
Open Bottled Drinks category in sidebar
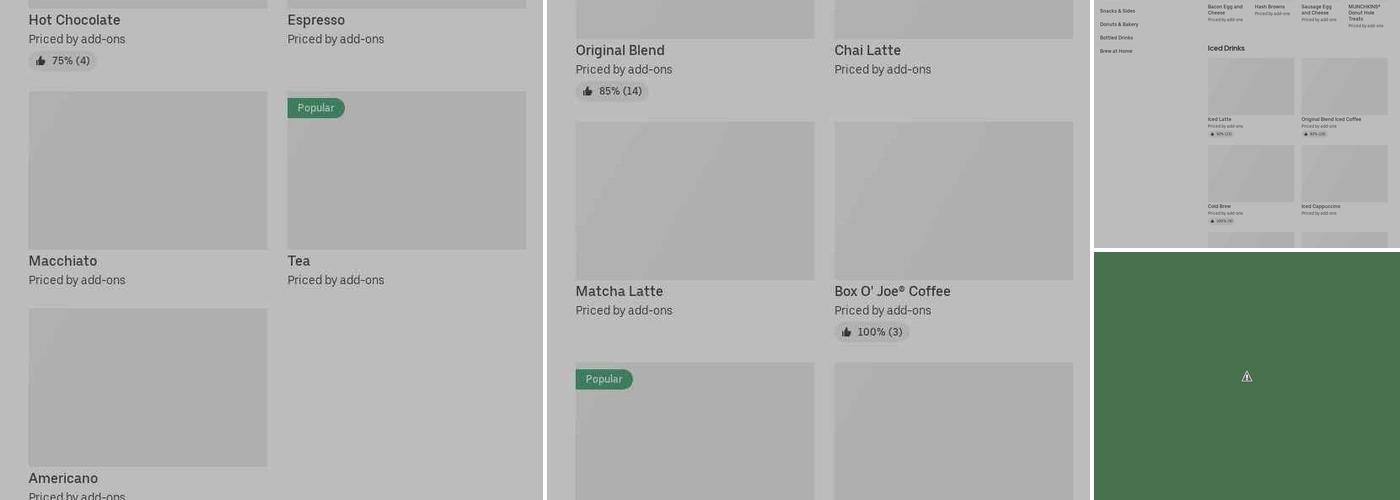pyautogui.click(x=1116, y=38)
